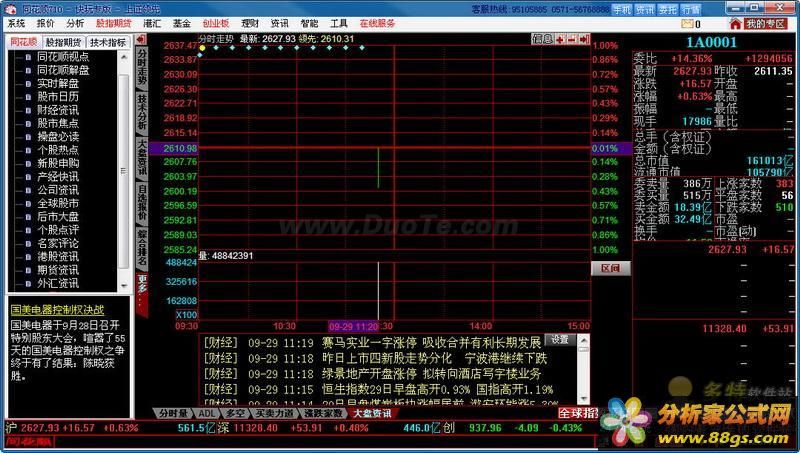Open the 创业板 menu
800x453 pixels.
(x=216, y=23)
